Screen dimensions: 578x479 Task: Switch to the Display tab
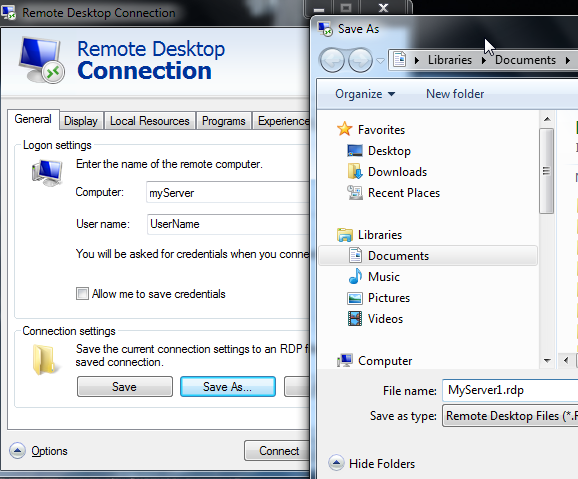pyautogui.click(x=81, y=121)
